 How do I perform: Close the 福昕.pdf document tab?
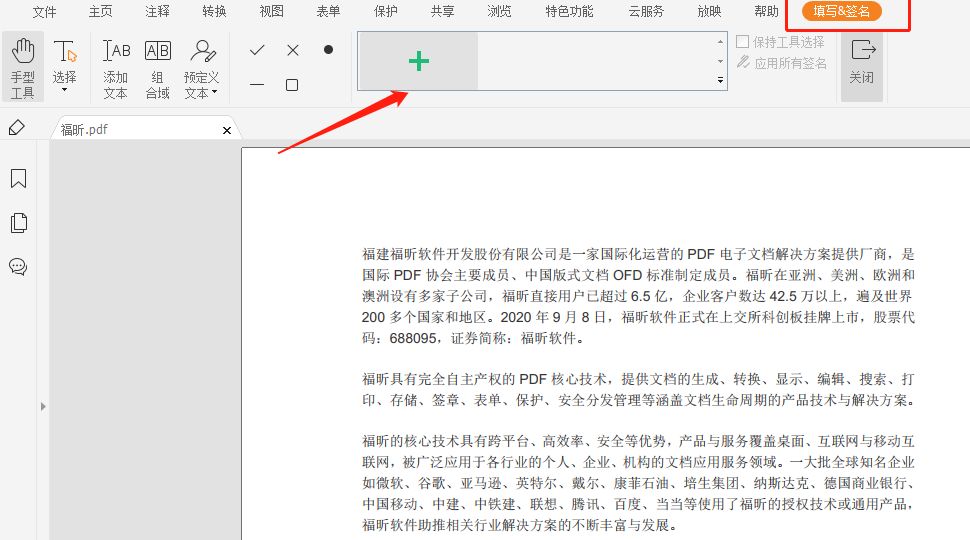(x=227, y=130)
